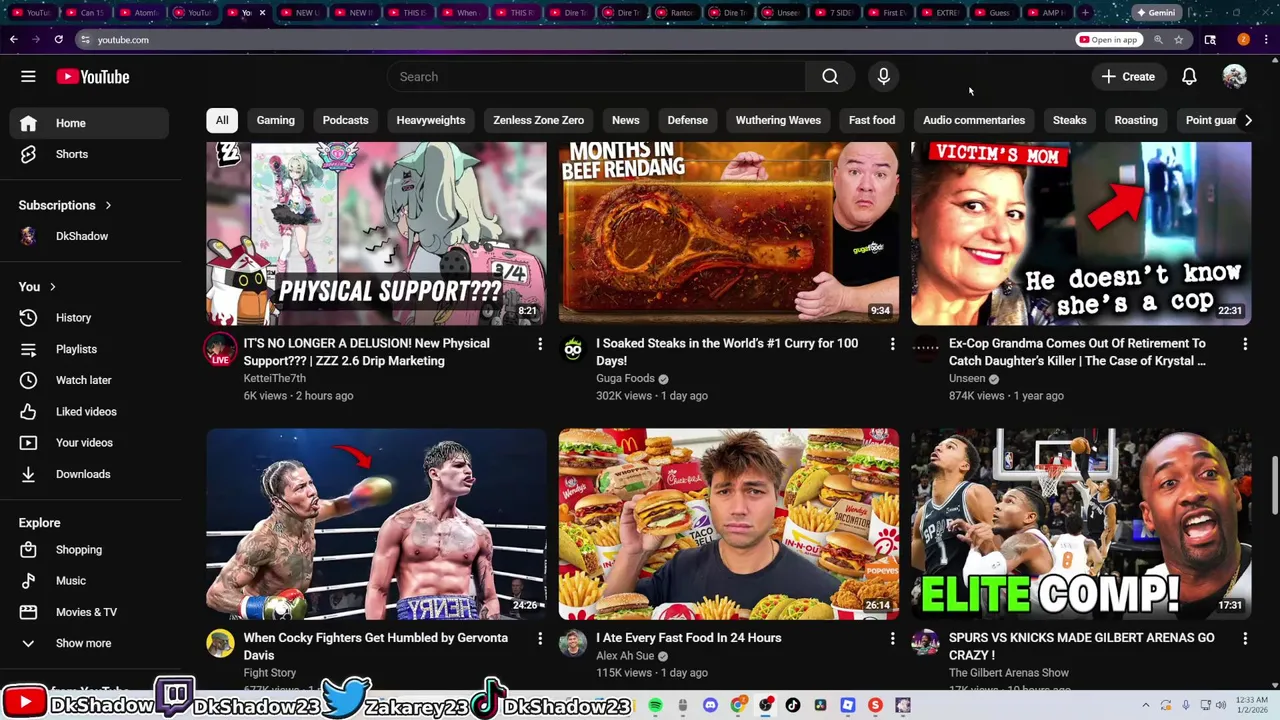
Task: Click the browser reload button
Action: click(x=59, y=40)
